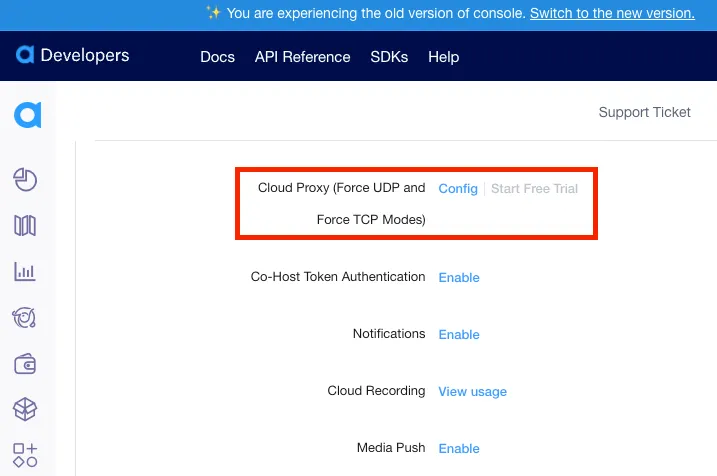Image resolution: width=717 pixels, height=476 pixels.
Task: Open the pie chart overview icon
Action: [25, 179]
